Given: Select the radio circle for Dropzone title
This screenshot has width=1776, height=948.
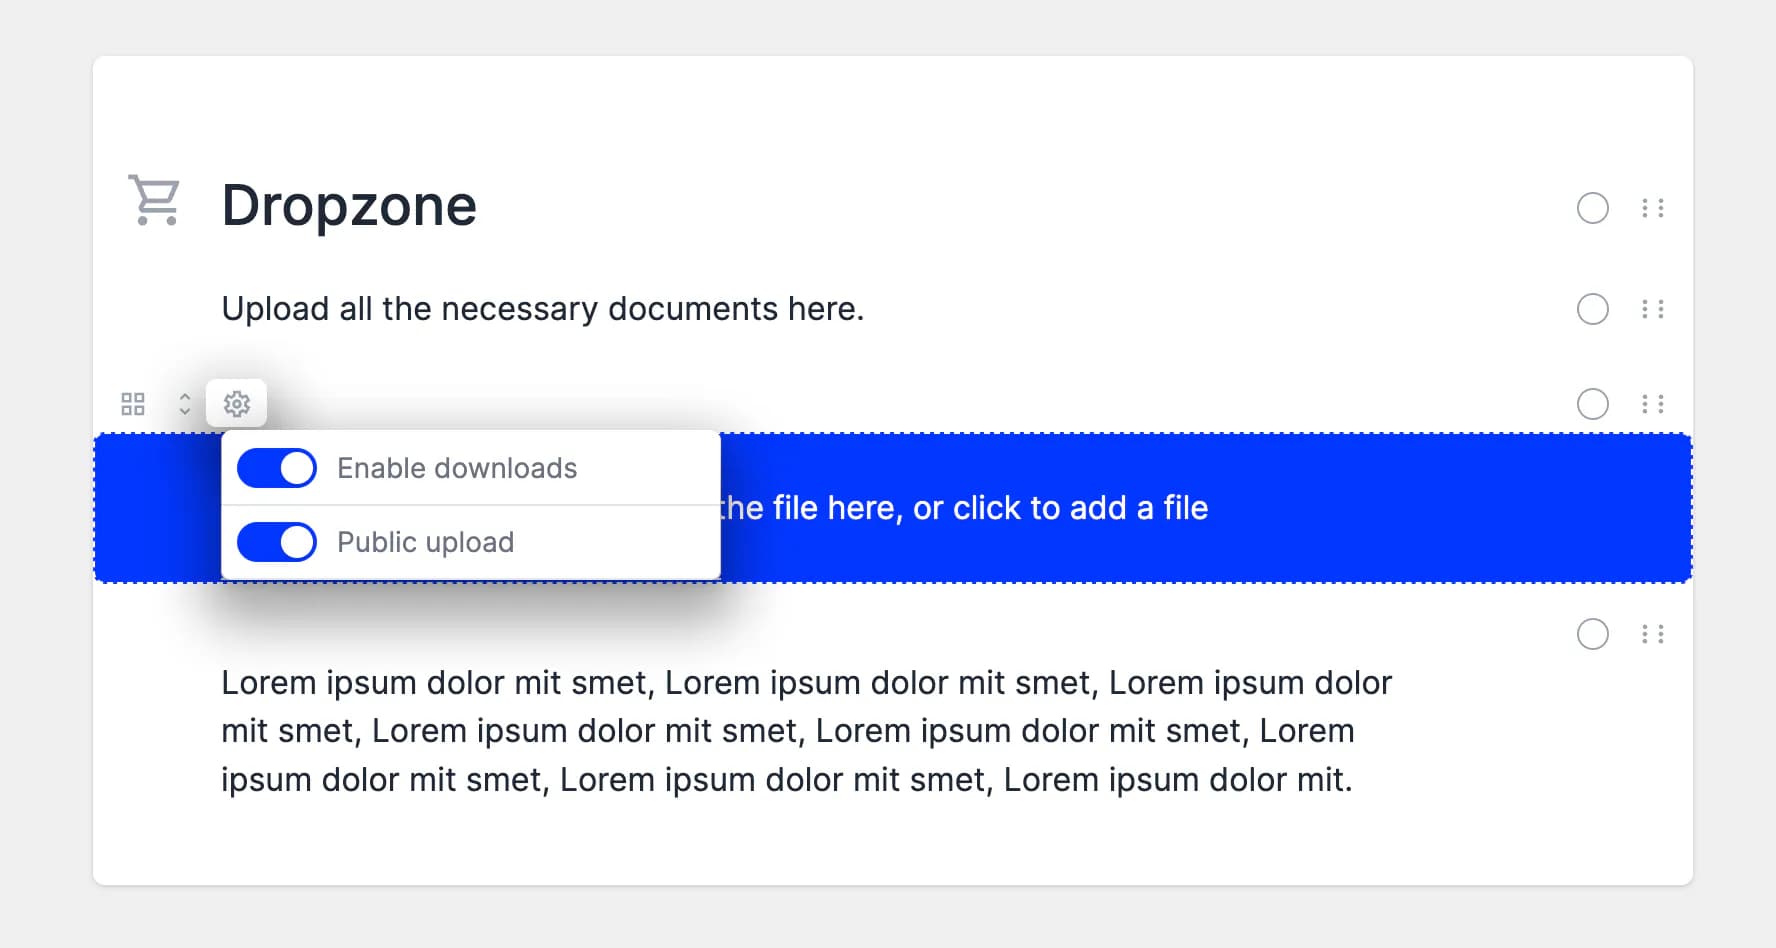Looking at the screenshot, I should point(1592,208).
